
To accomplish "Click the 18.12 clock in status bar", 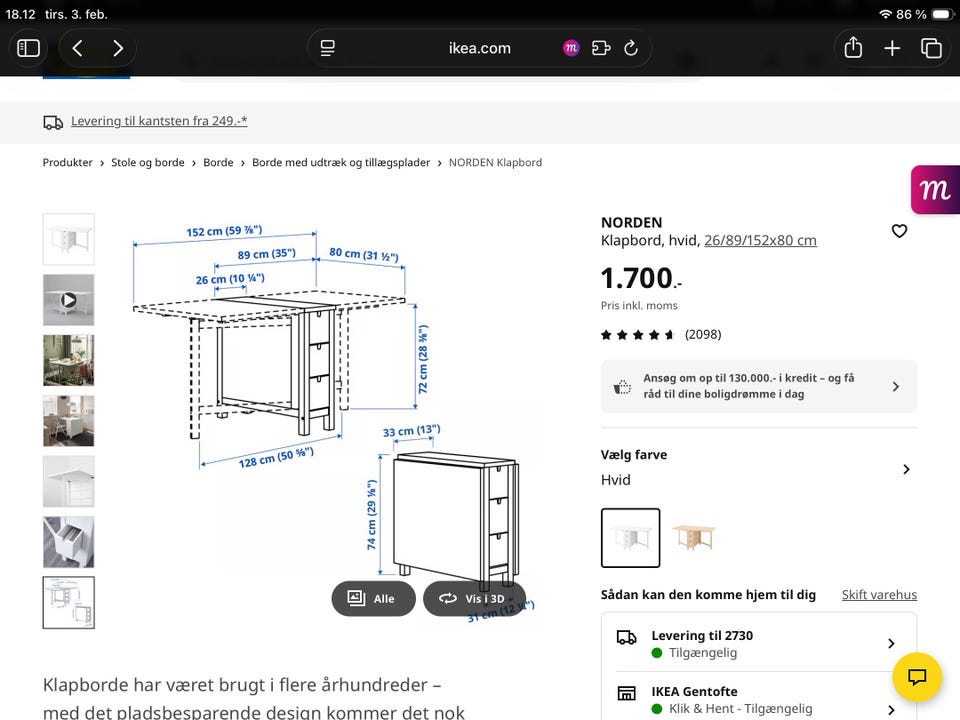I will 20,14.
